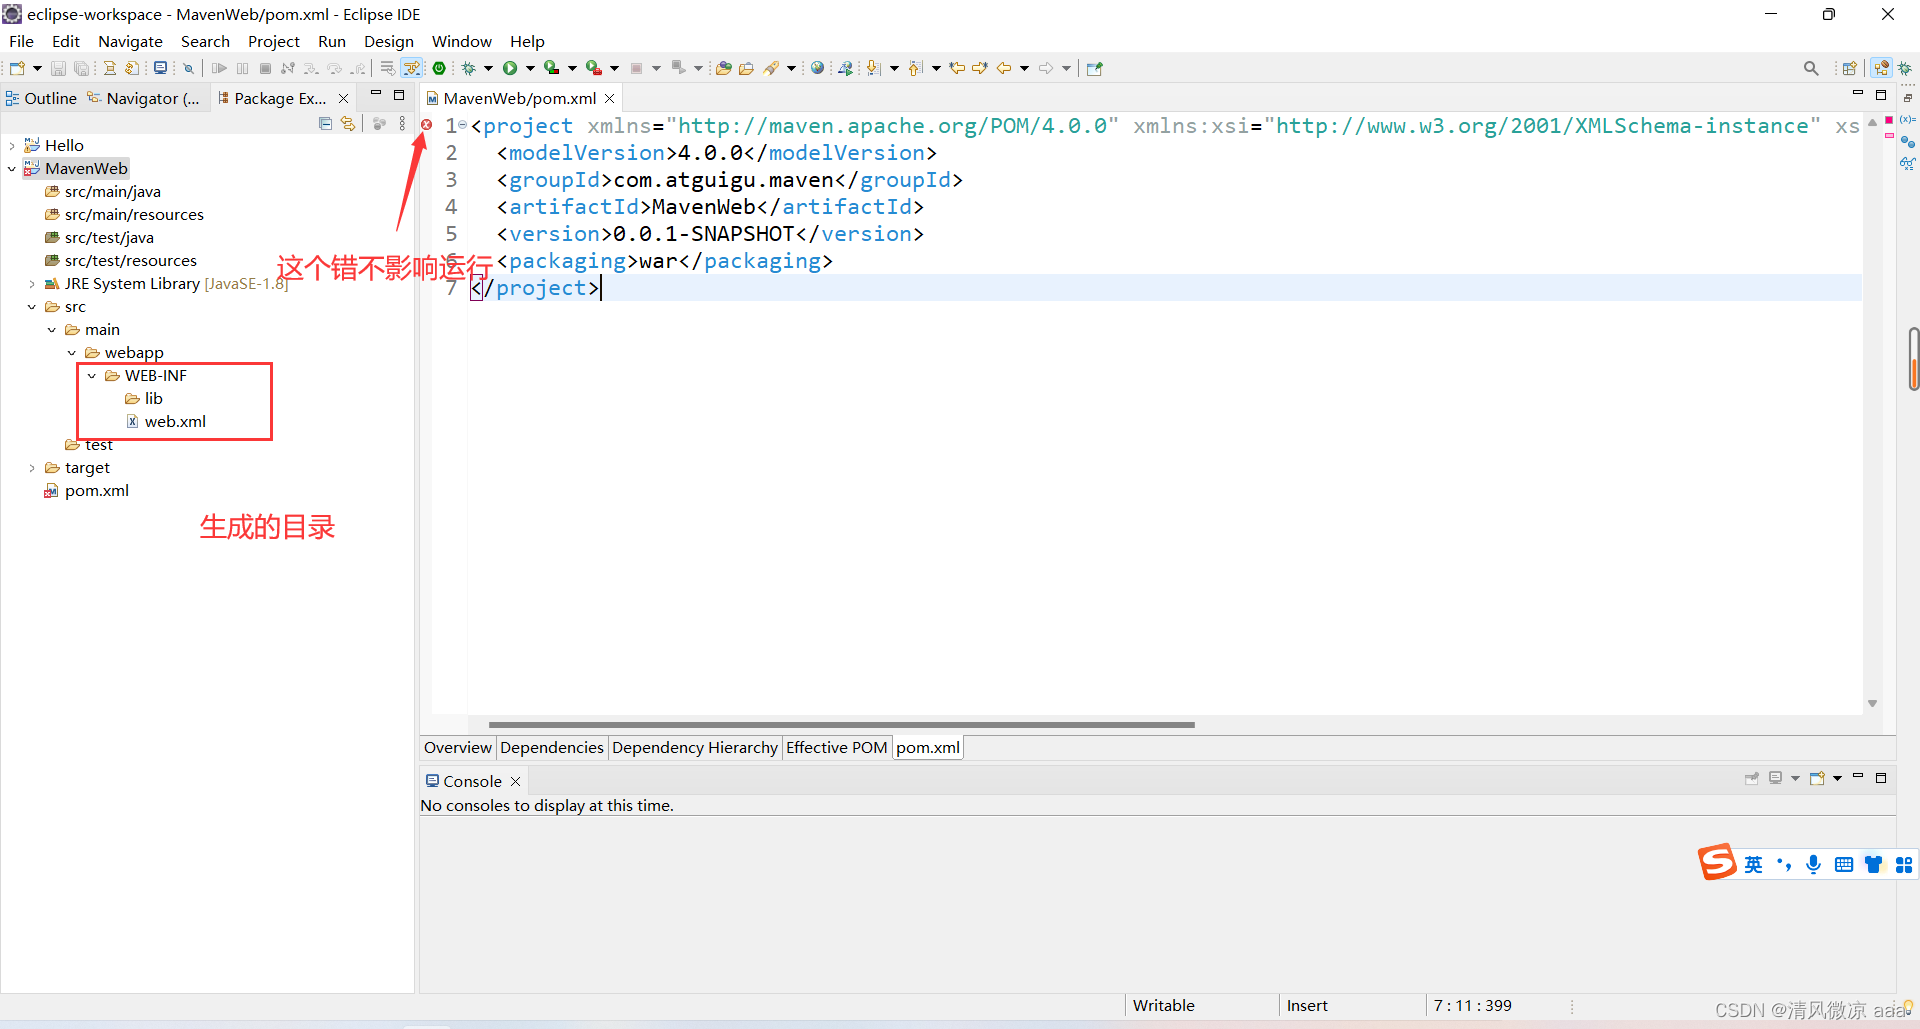Screen dimensions: 1920x1029
Task: Switch to the Debug perspective icon
Action: point(1905,68)
